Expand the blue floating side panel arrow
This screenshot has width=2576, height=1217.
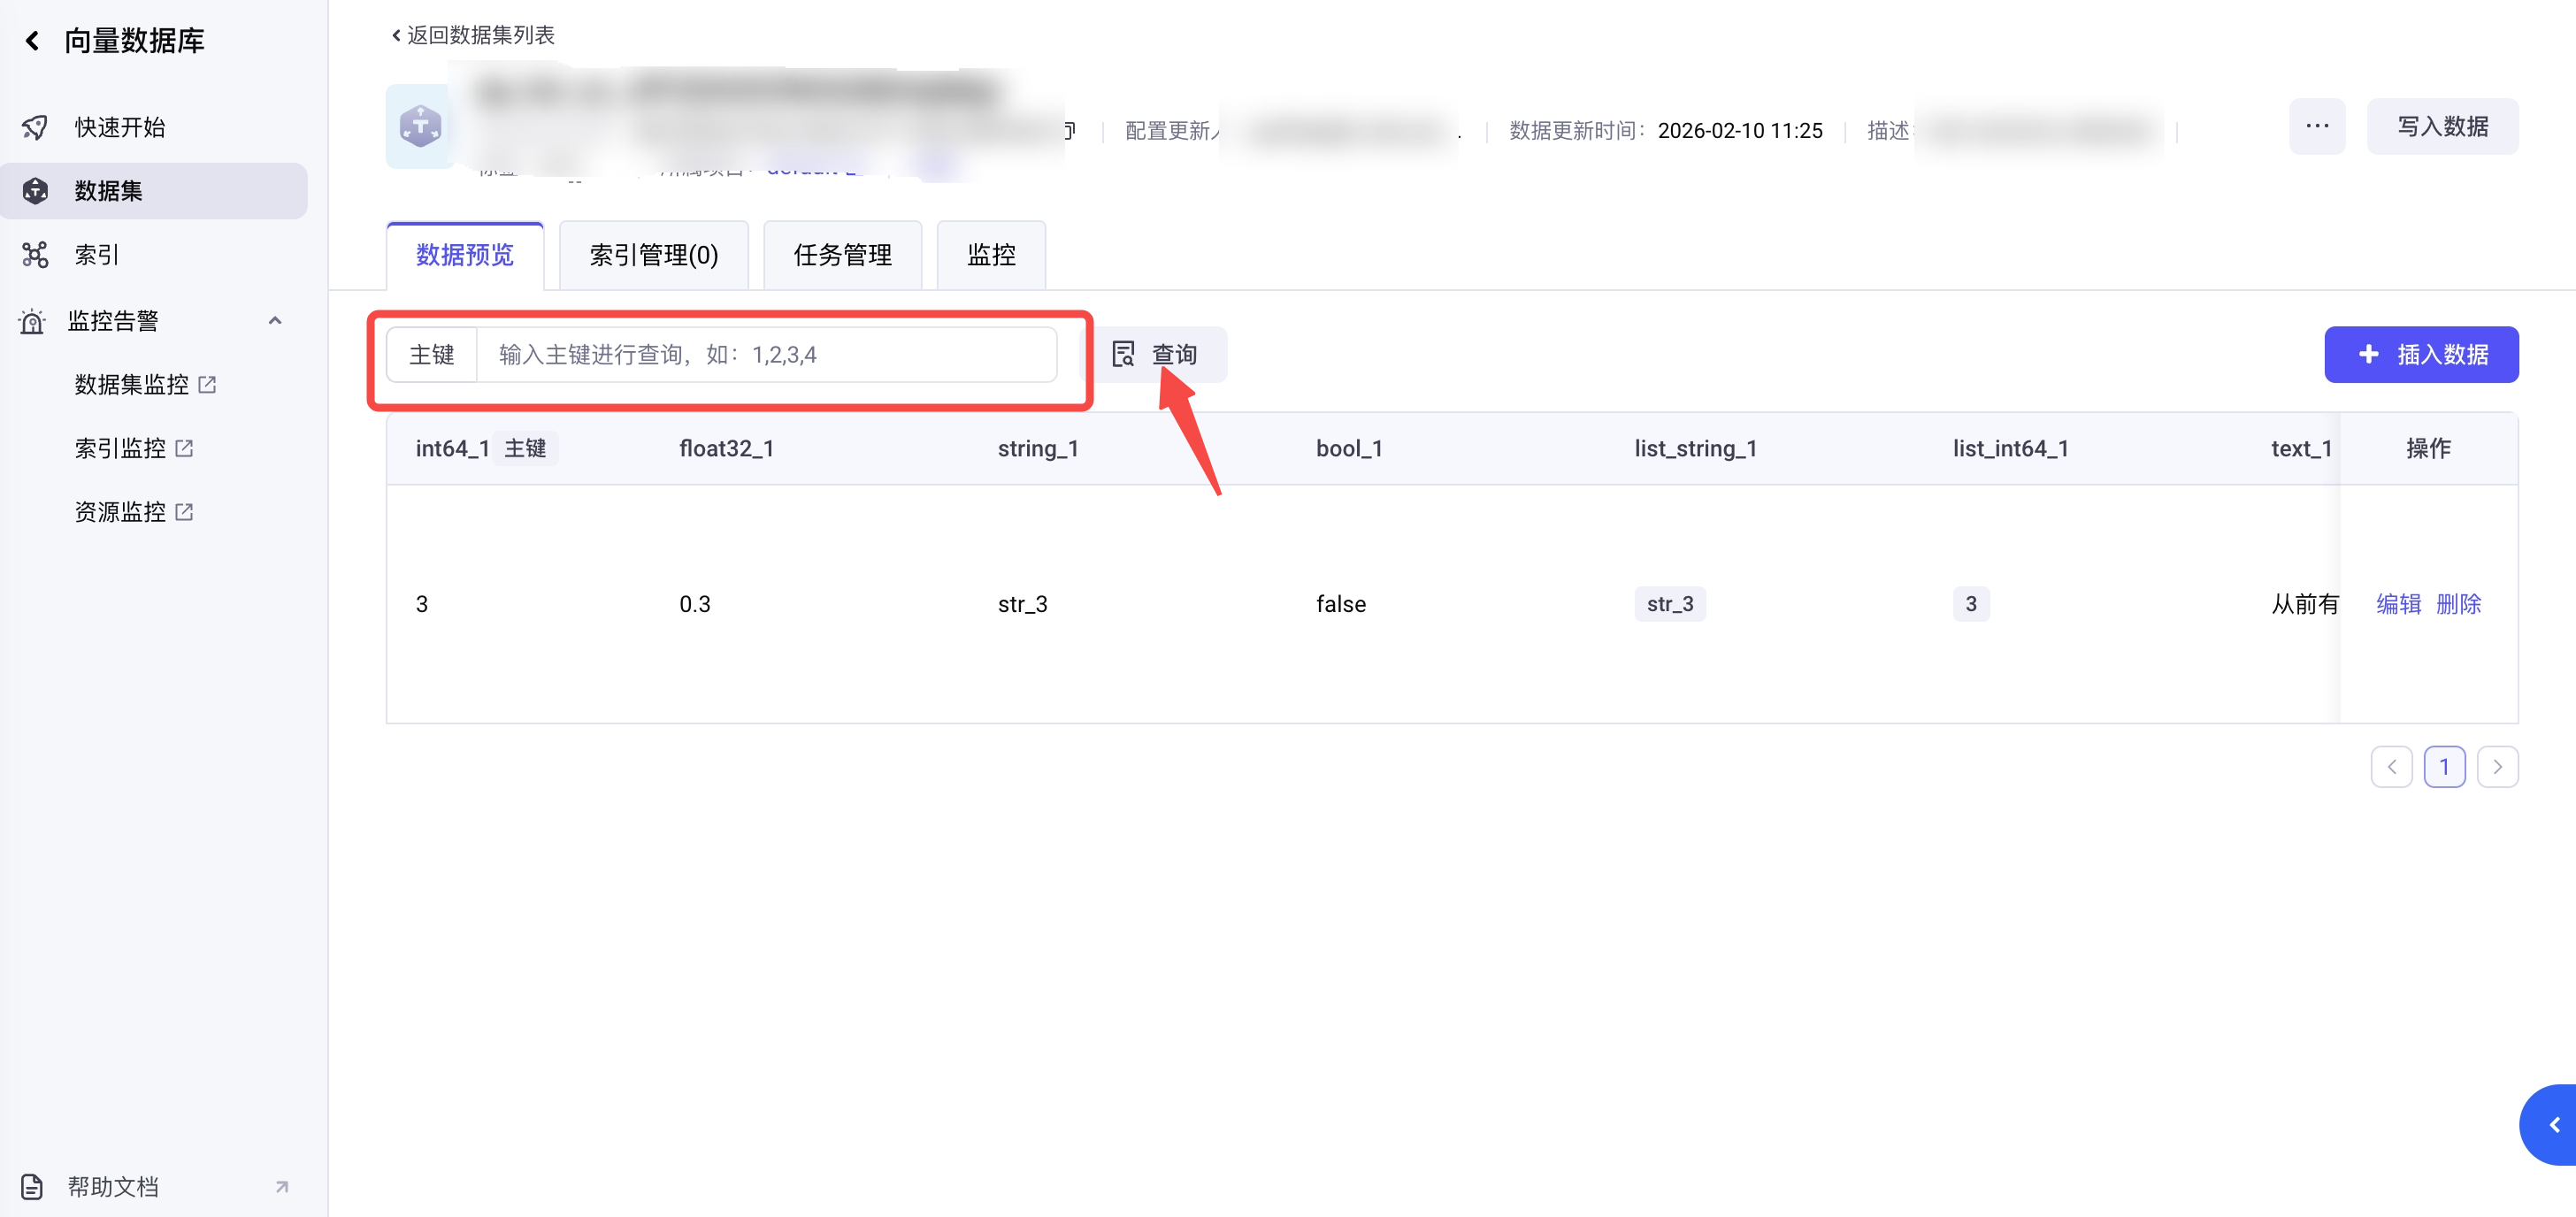(x=2554, y=1125)
